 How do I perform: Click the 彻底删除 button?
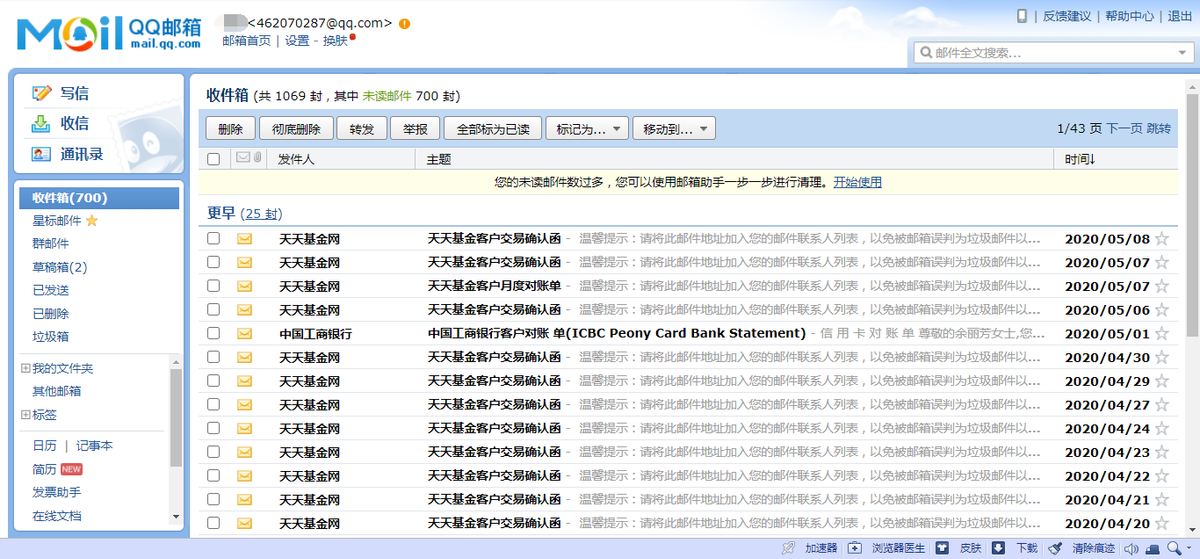pyautogui.click(x=296, y=129)
